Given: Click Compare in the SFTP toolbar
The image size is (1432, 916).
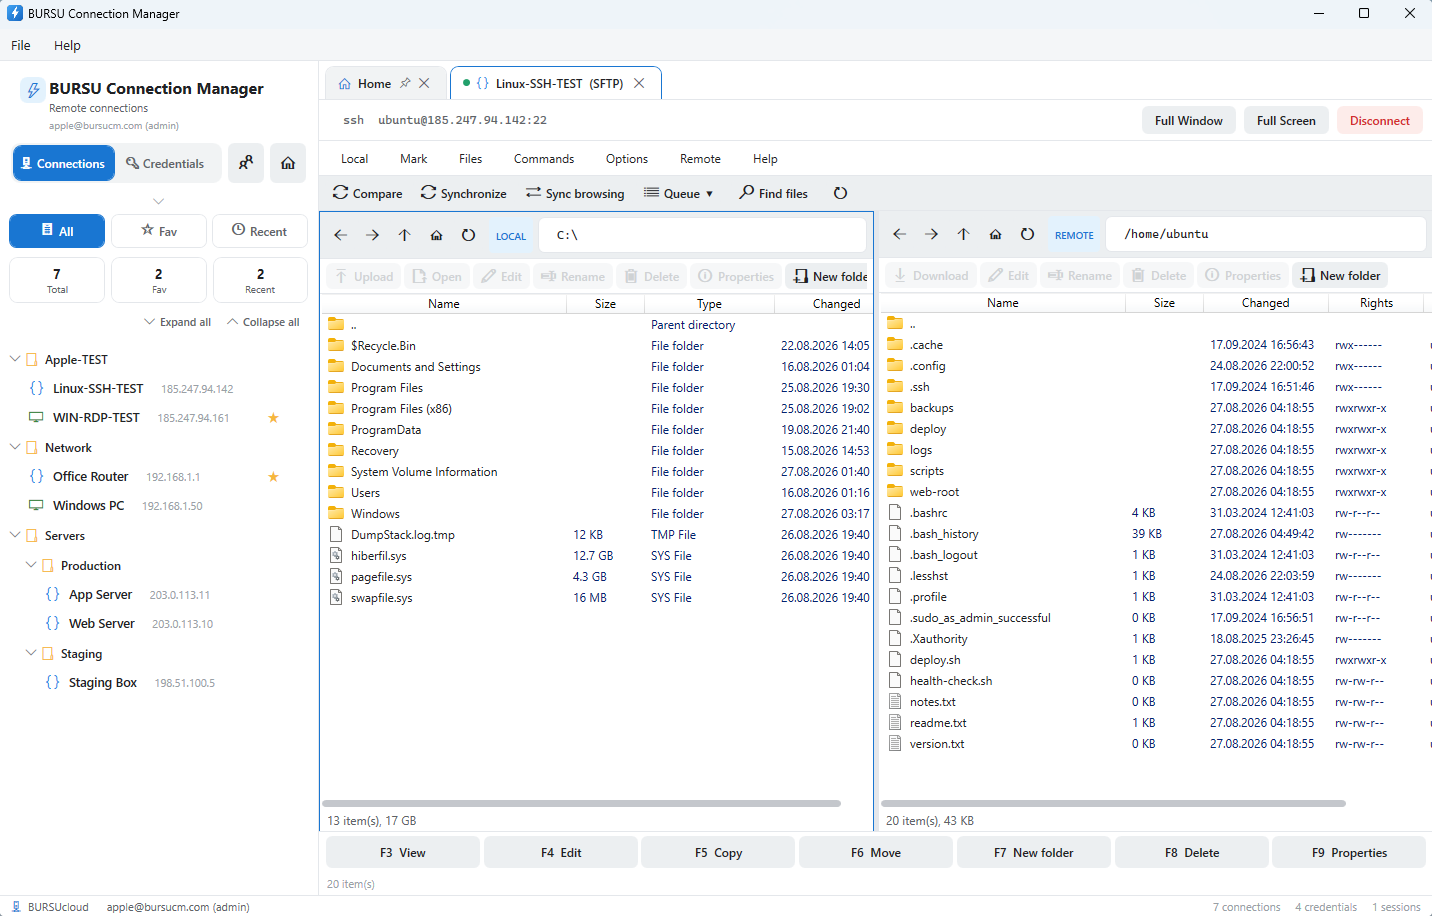Looking at the screenshot, I should (367, 193).
